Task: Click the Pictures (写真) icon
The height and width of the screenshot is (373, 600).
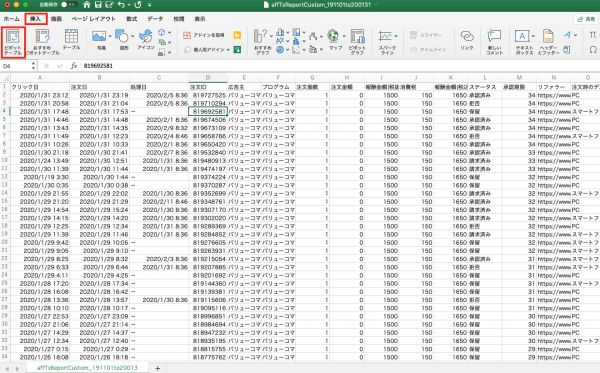Action: tap(99, 37)
